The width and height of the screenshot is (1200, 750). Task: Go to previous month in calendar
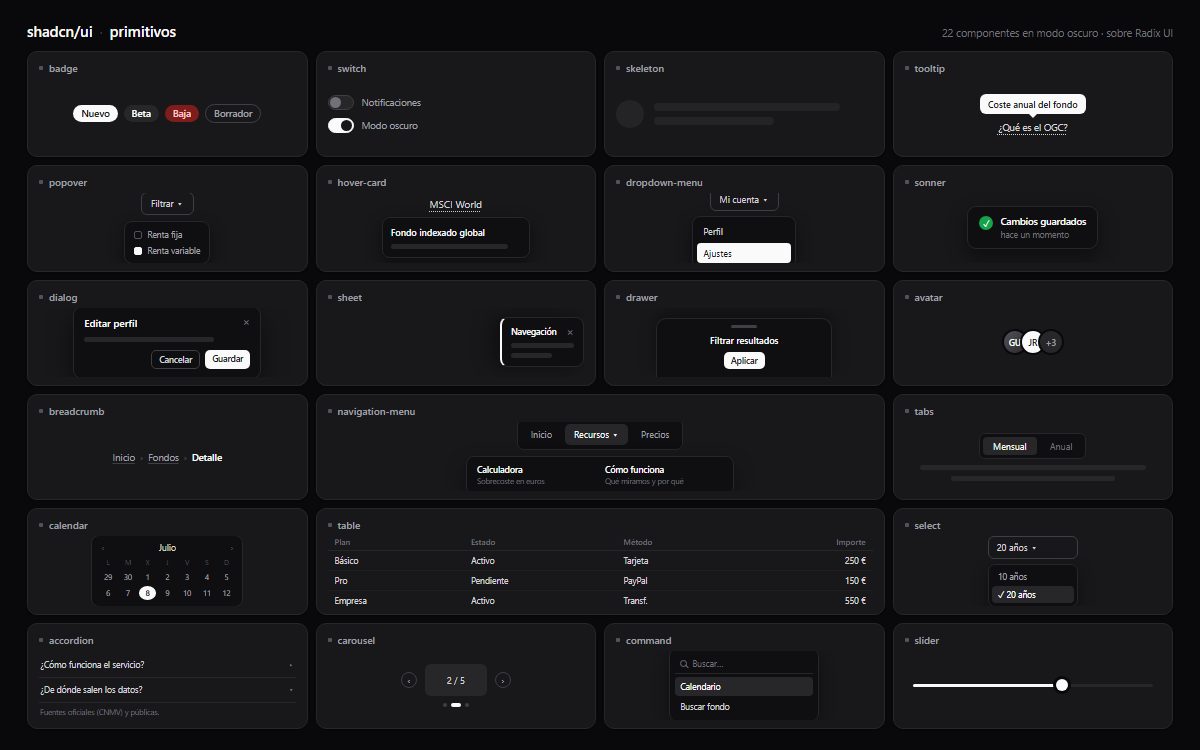coord(103,548)
